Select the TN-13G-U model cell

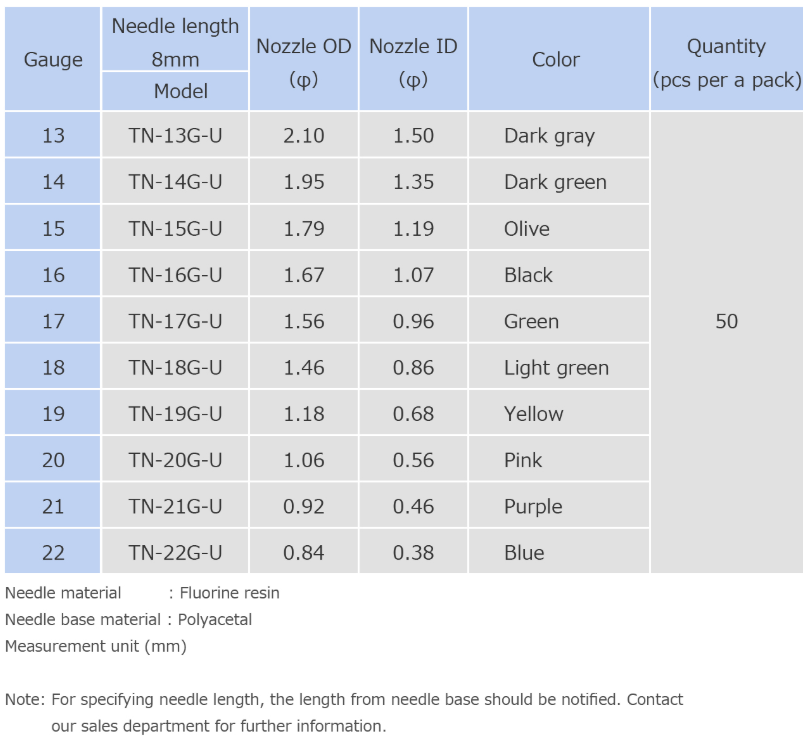coord(175,136)
